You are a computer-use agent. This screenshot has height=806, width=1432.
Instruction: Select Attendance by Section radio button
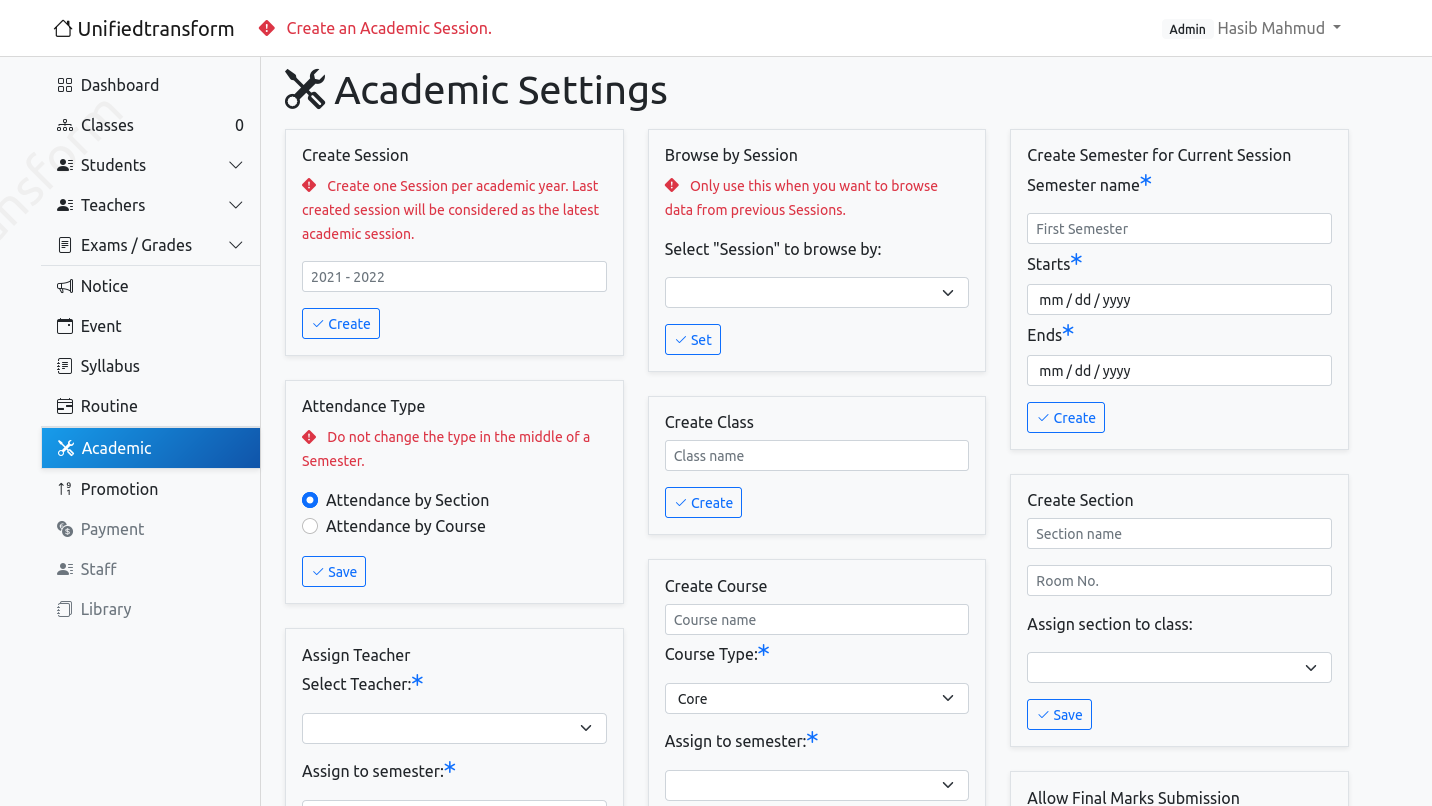pyautogui.click(x=310, y=500)
